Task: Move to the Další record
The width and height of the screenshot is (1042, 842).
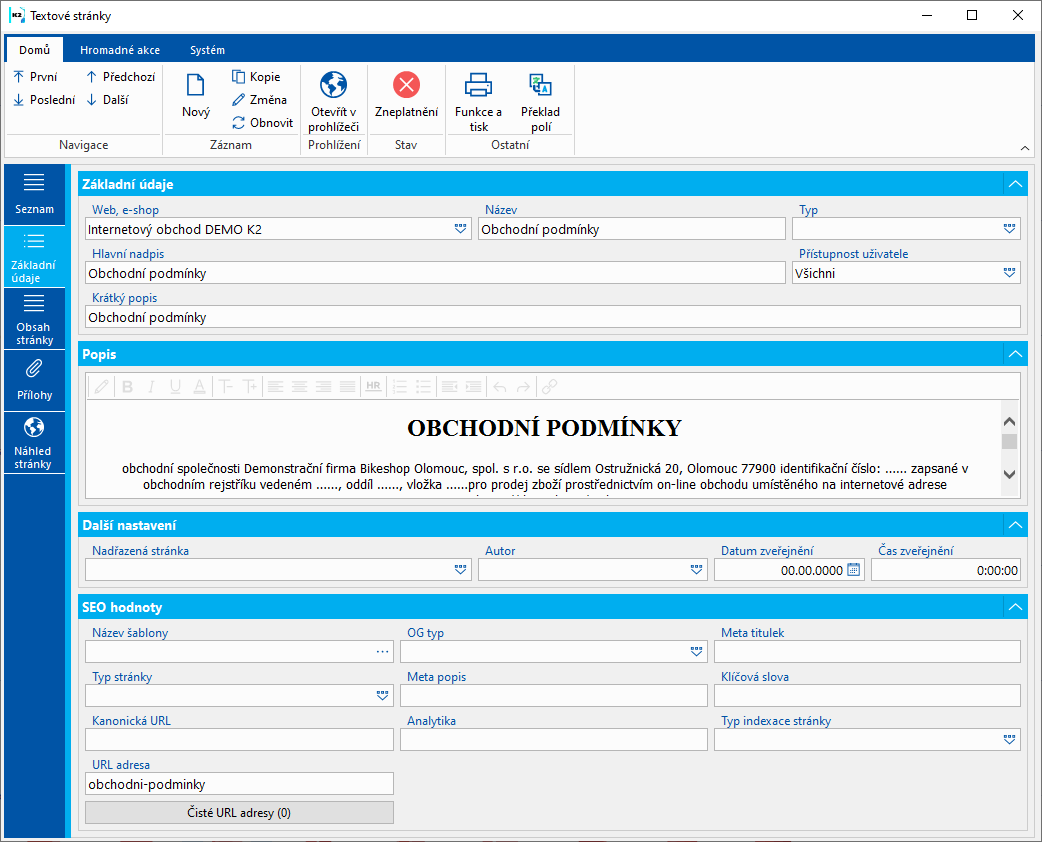Action: (107, 100)
